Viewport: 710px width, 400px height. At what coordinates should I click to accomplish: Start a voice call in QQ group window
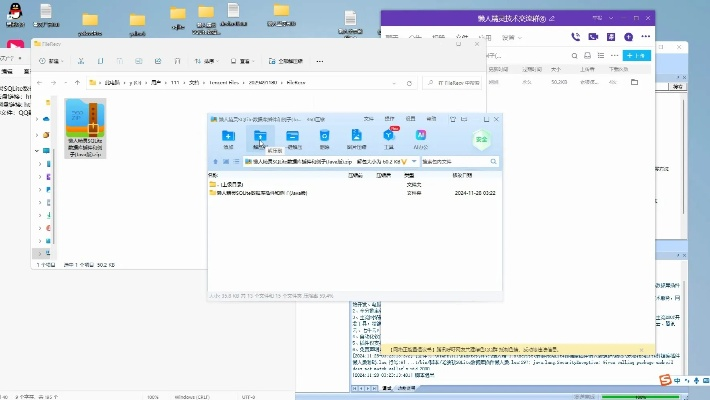tap(576, 37)
